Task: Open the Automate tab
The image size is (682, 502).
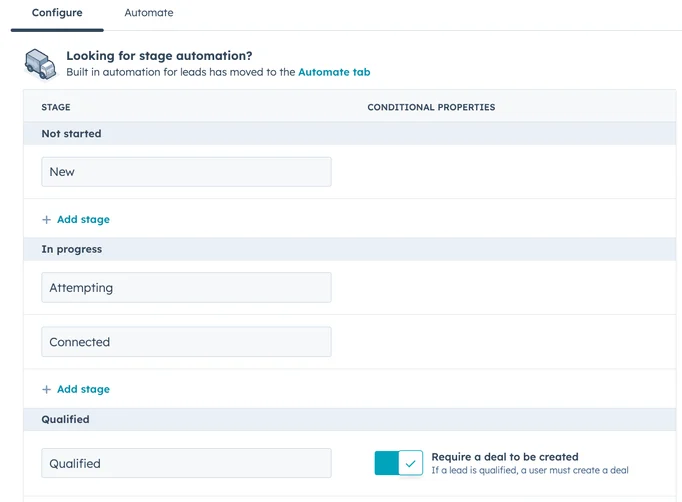Action: pyautogui.click(x=149, y=13)
